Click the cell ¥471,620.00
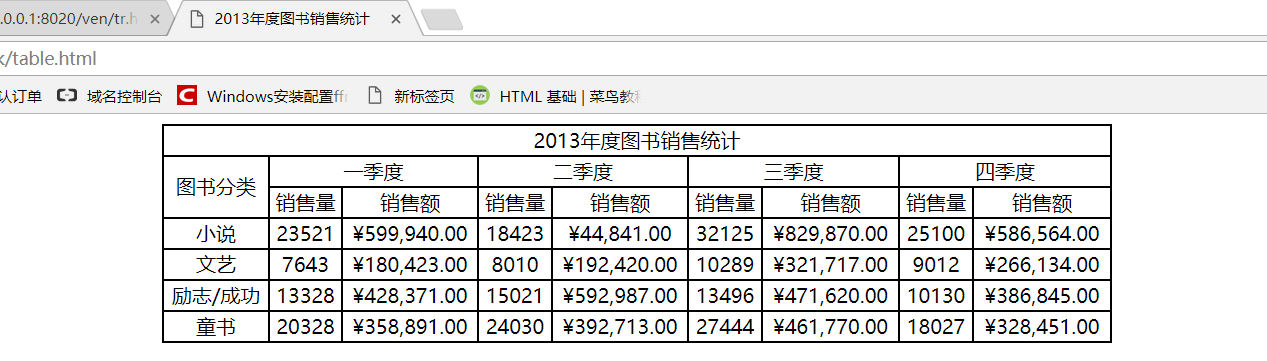1267x361 pixels. [831, 296]
